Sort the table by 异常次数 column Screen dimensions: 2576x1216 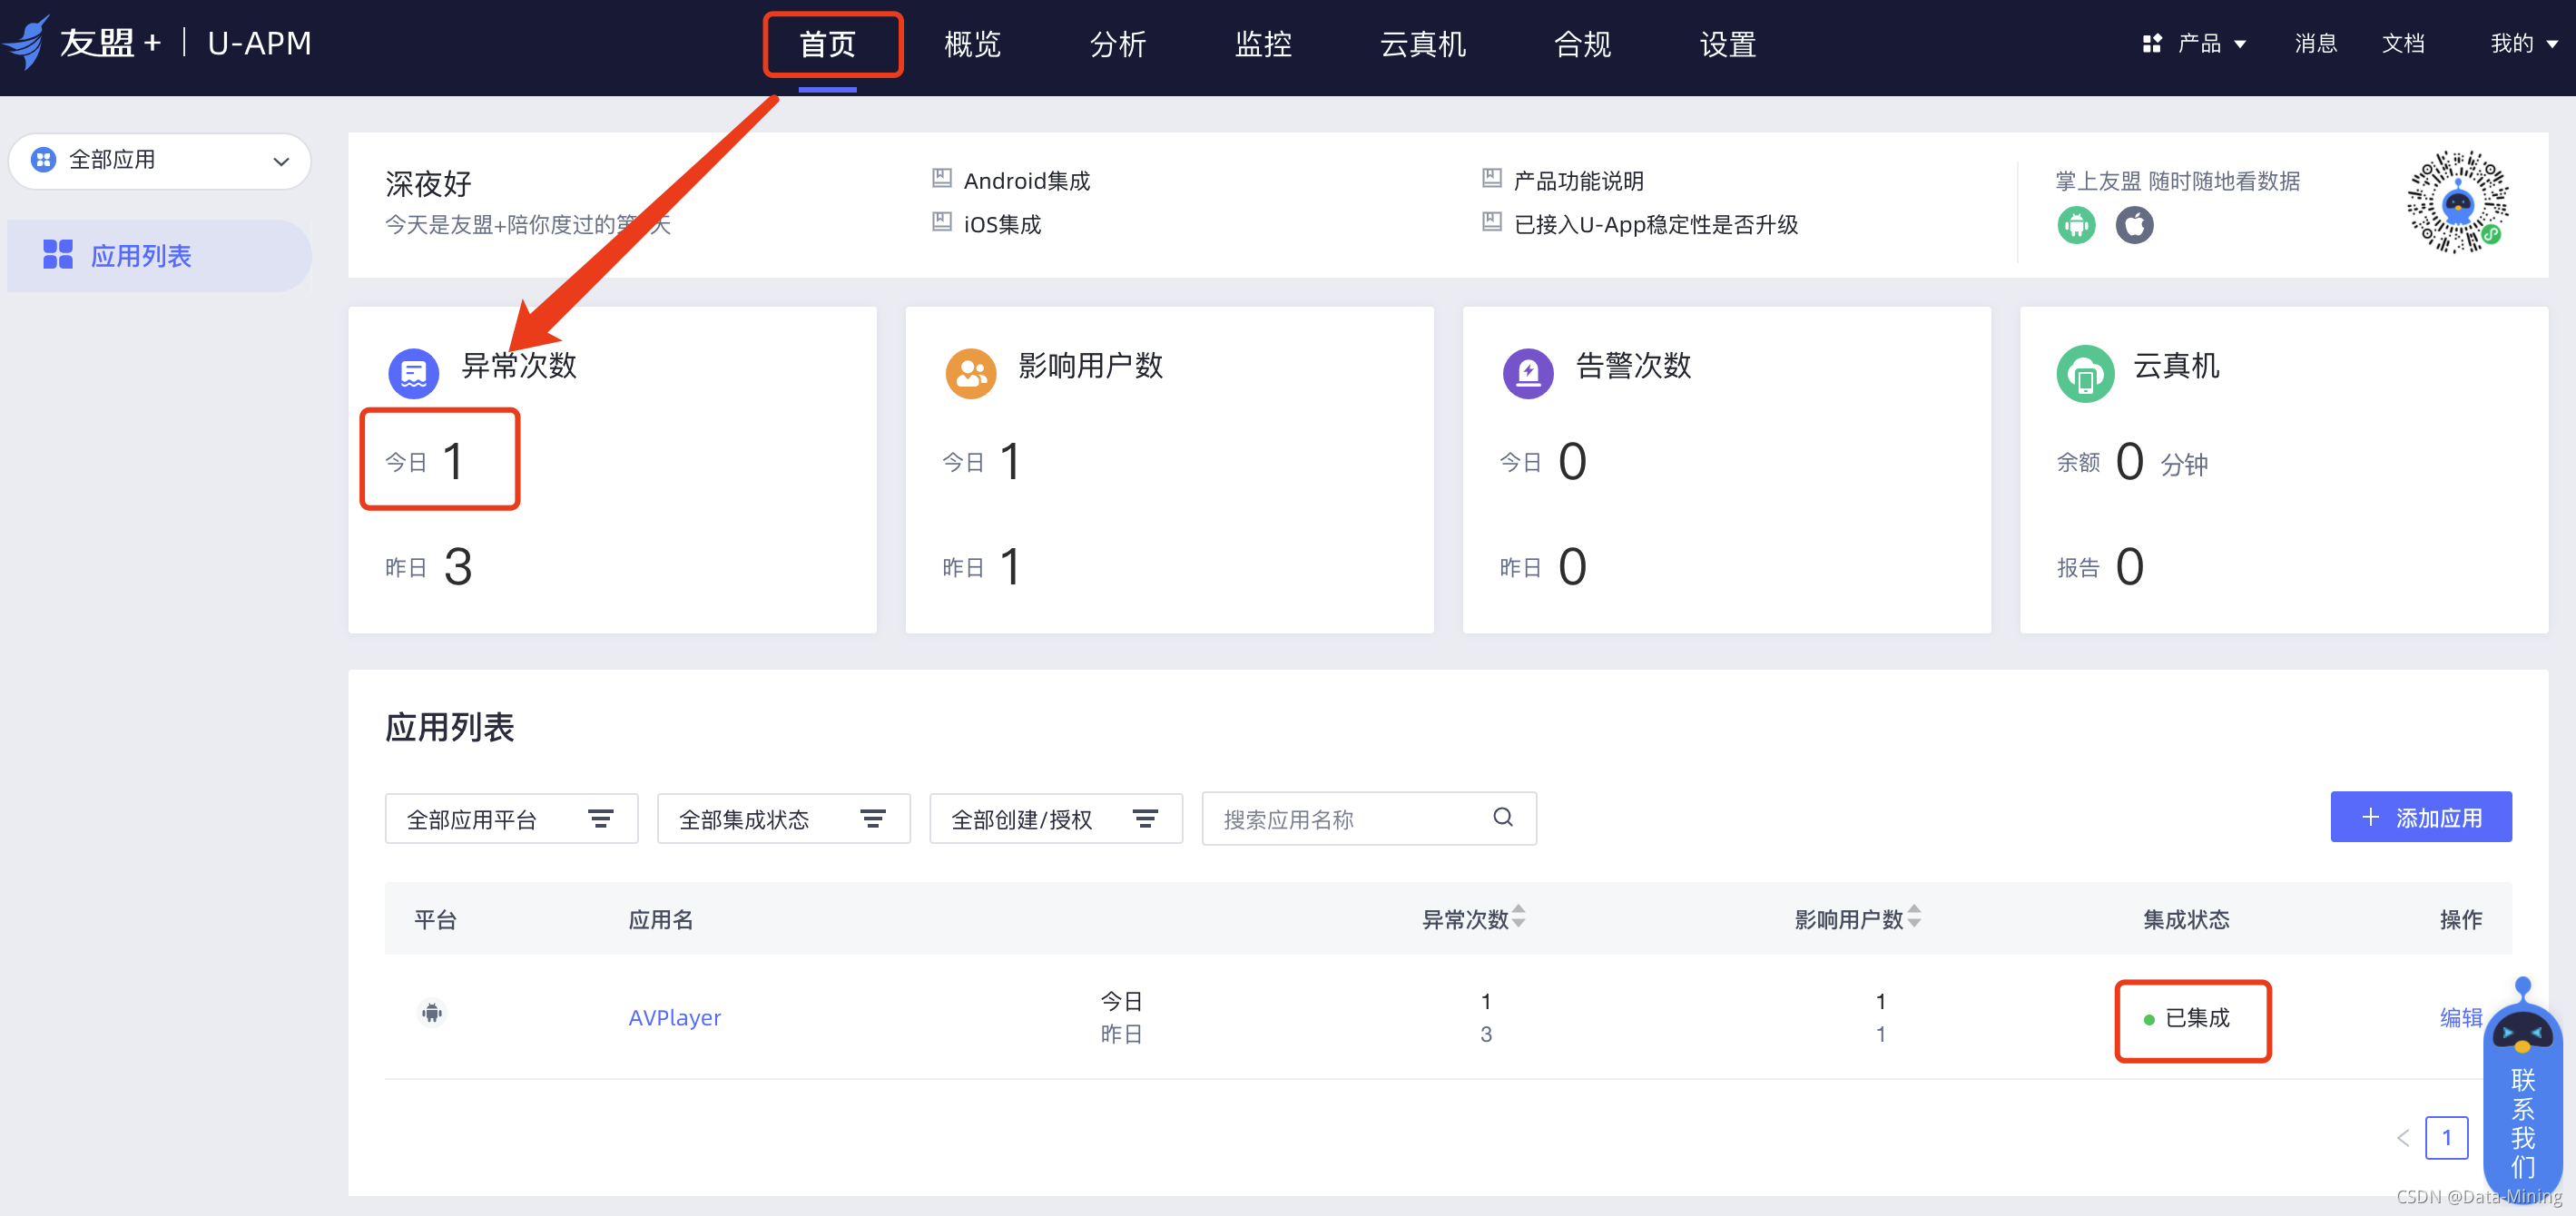1518,916
